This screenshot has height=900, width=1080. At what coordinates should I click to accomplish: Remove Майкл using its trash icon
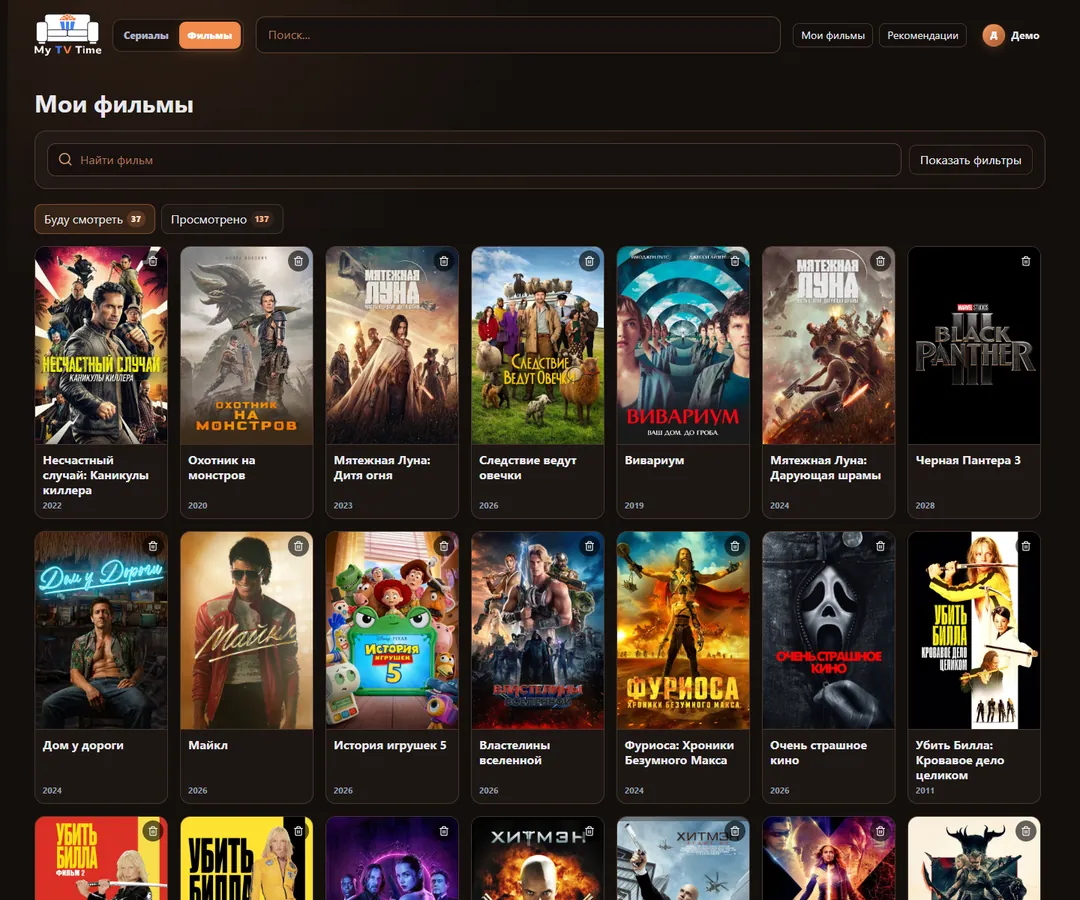click(x=298, y=546)
